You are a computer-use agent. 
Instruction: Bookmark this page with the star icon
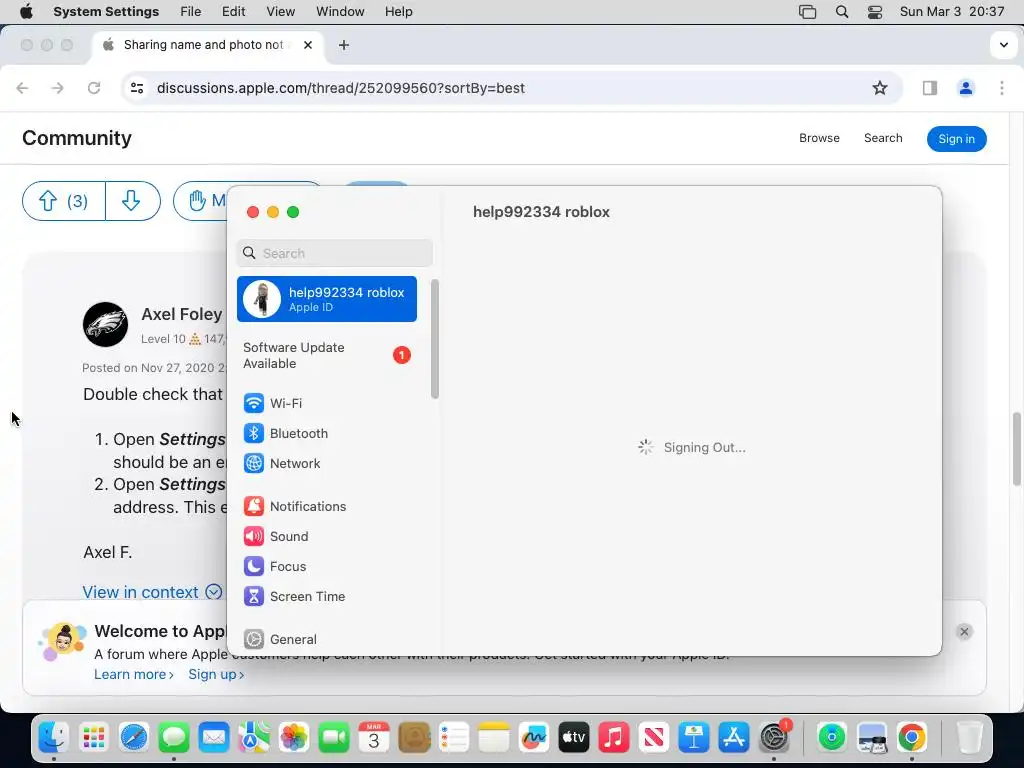point(880,88)
